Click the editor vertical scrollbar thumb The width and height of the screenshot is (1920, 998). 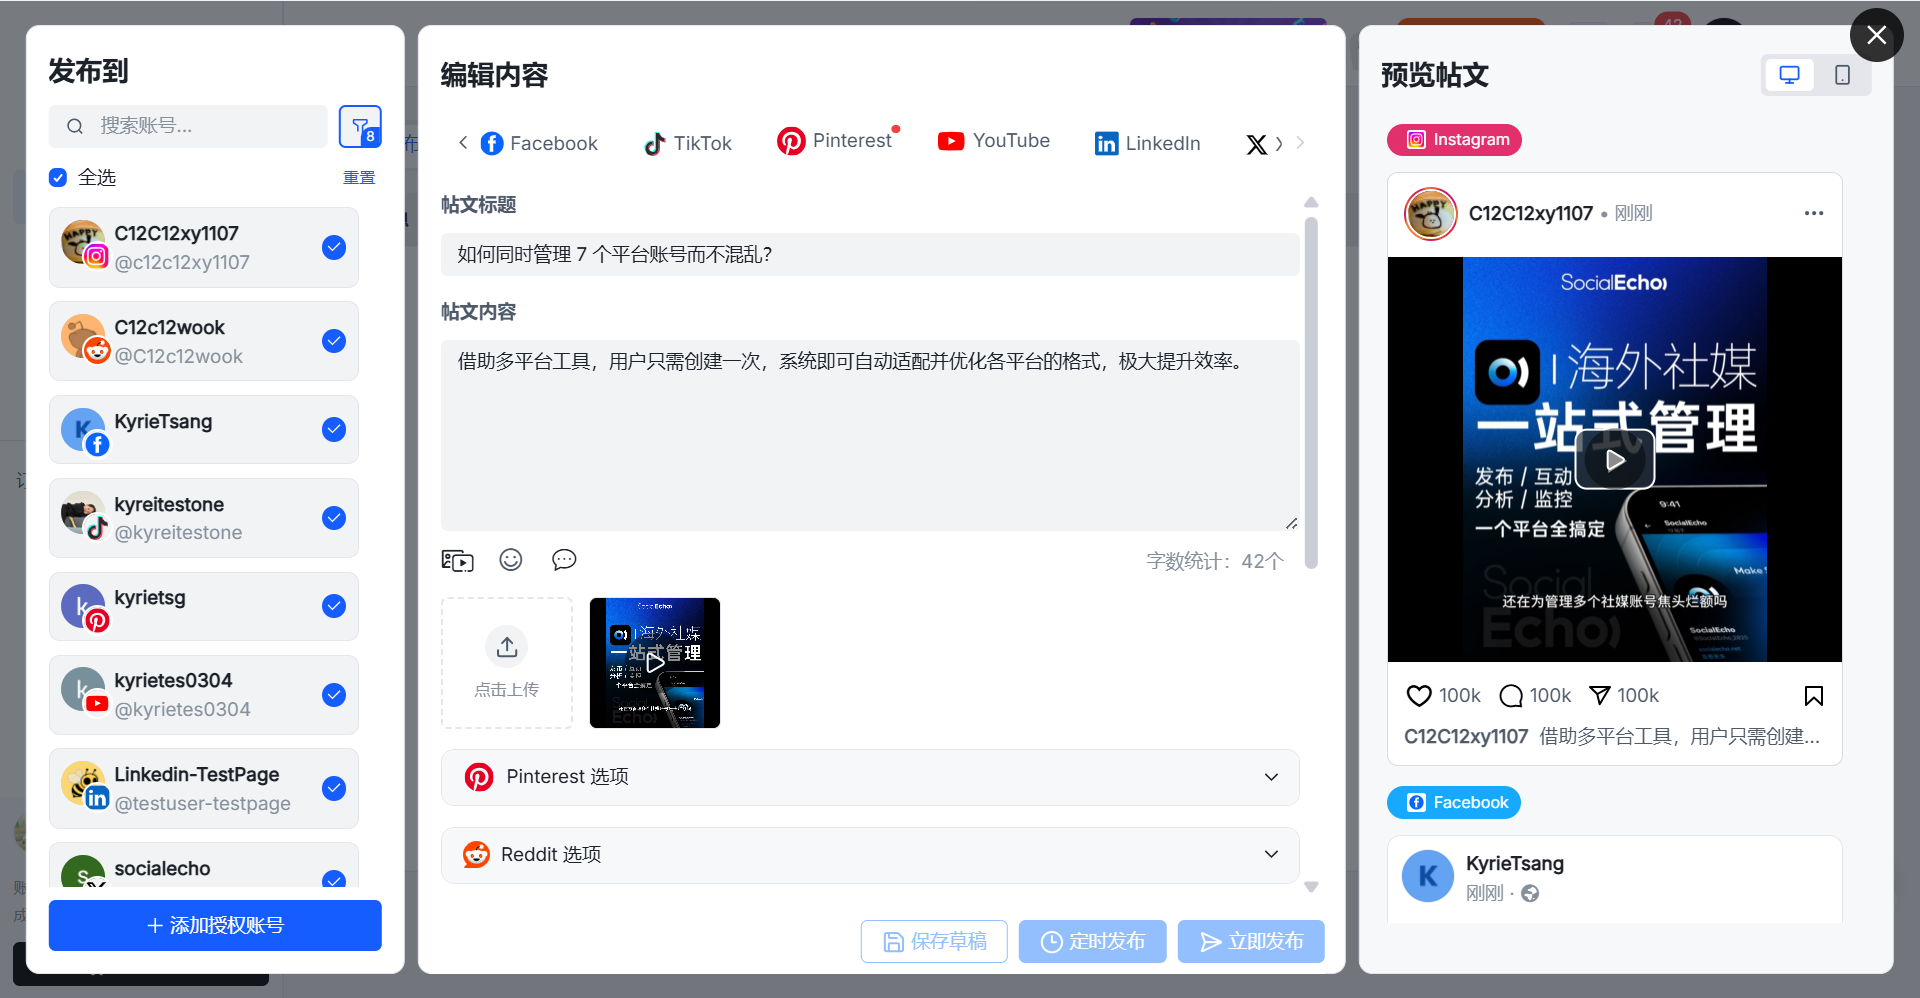pos(1311,393)
